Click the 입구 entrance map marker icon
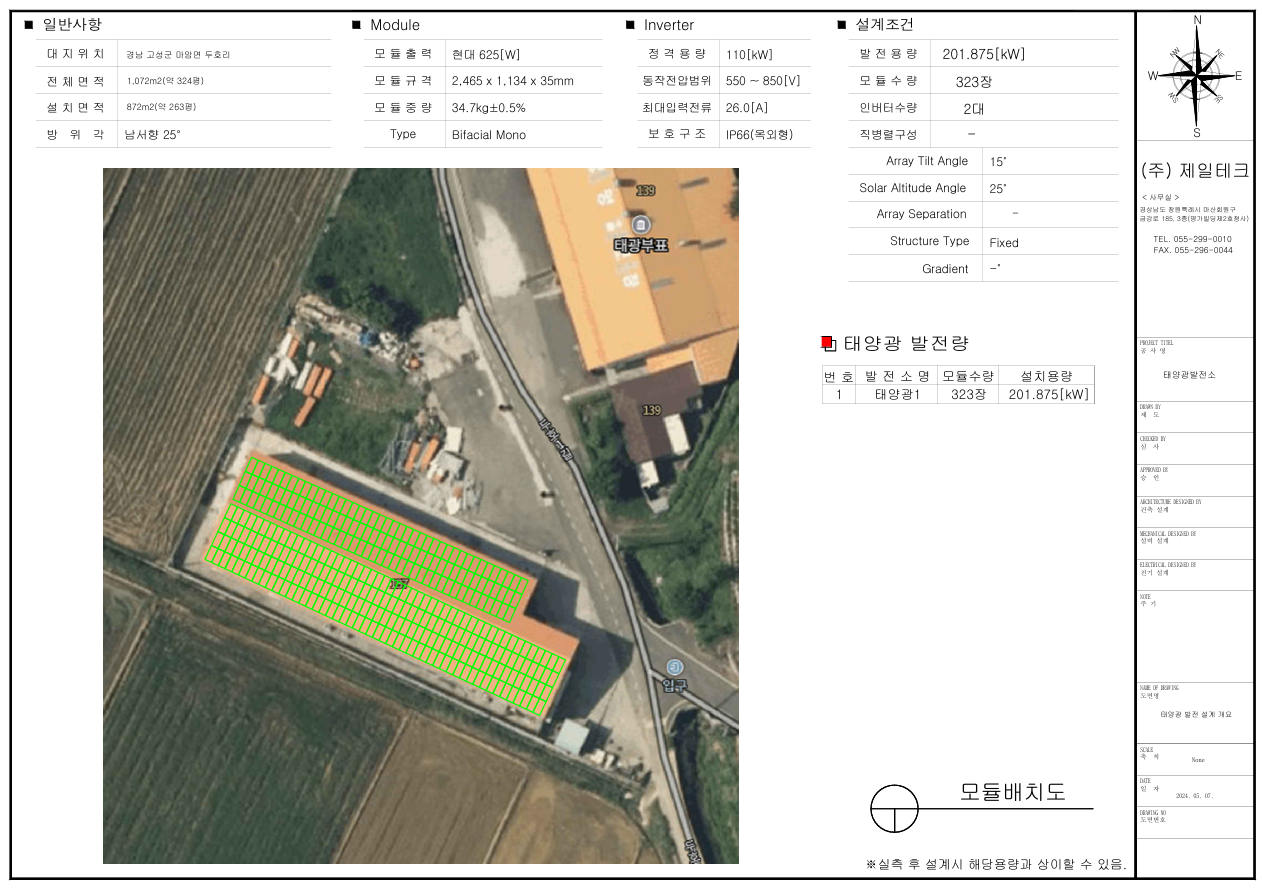Viewport: 1262px width, 888px height. click(x=676, y=666)
